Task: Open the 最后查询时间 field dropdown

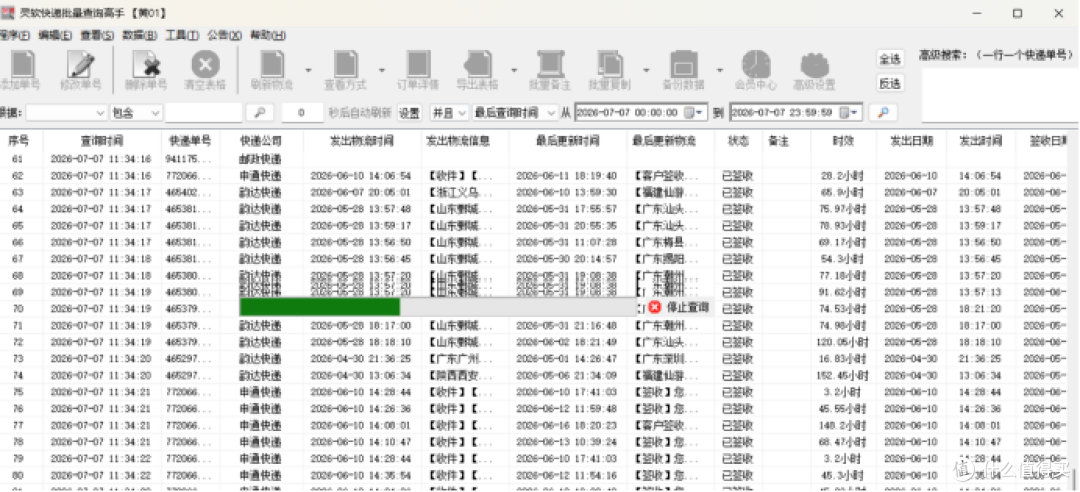Action: (x=515, y=112)
